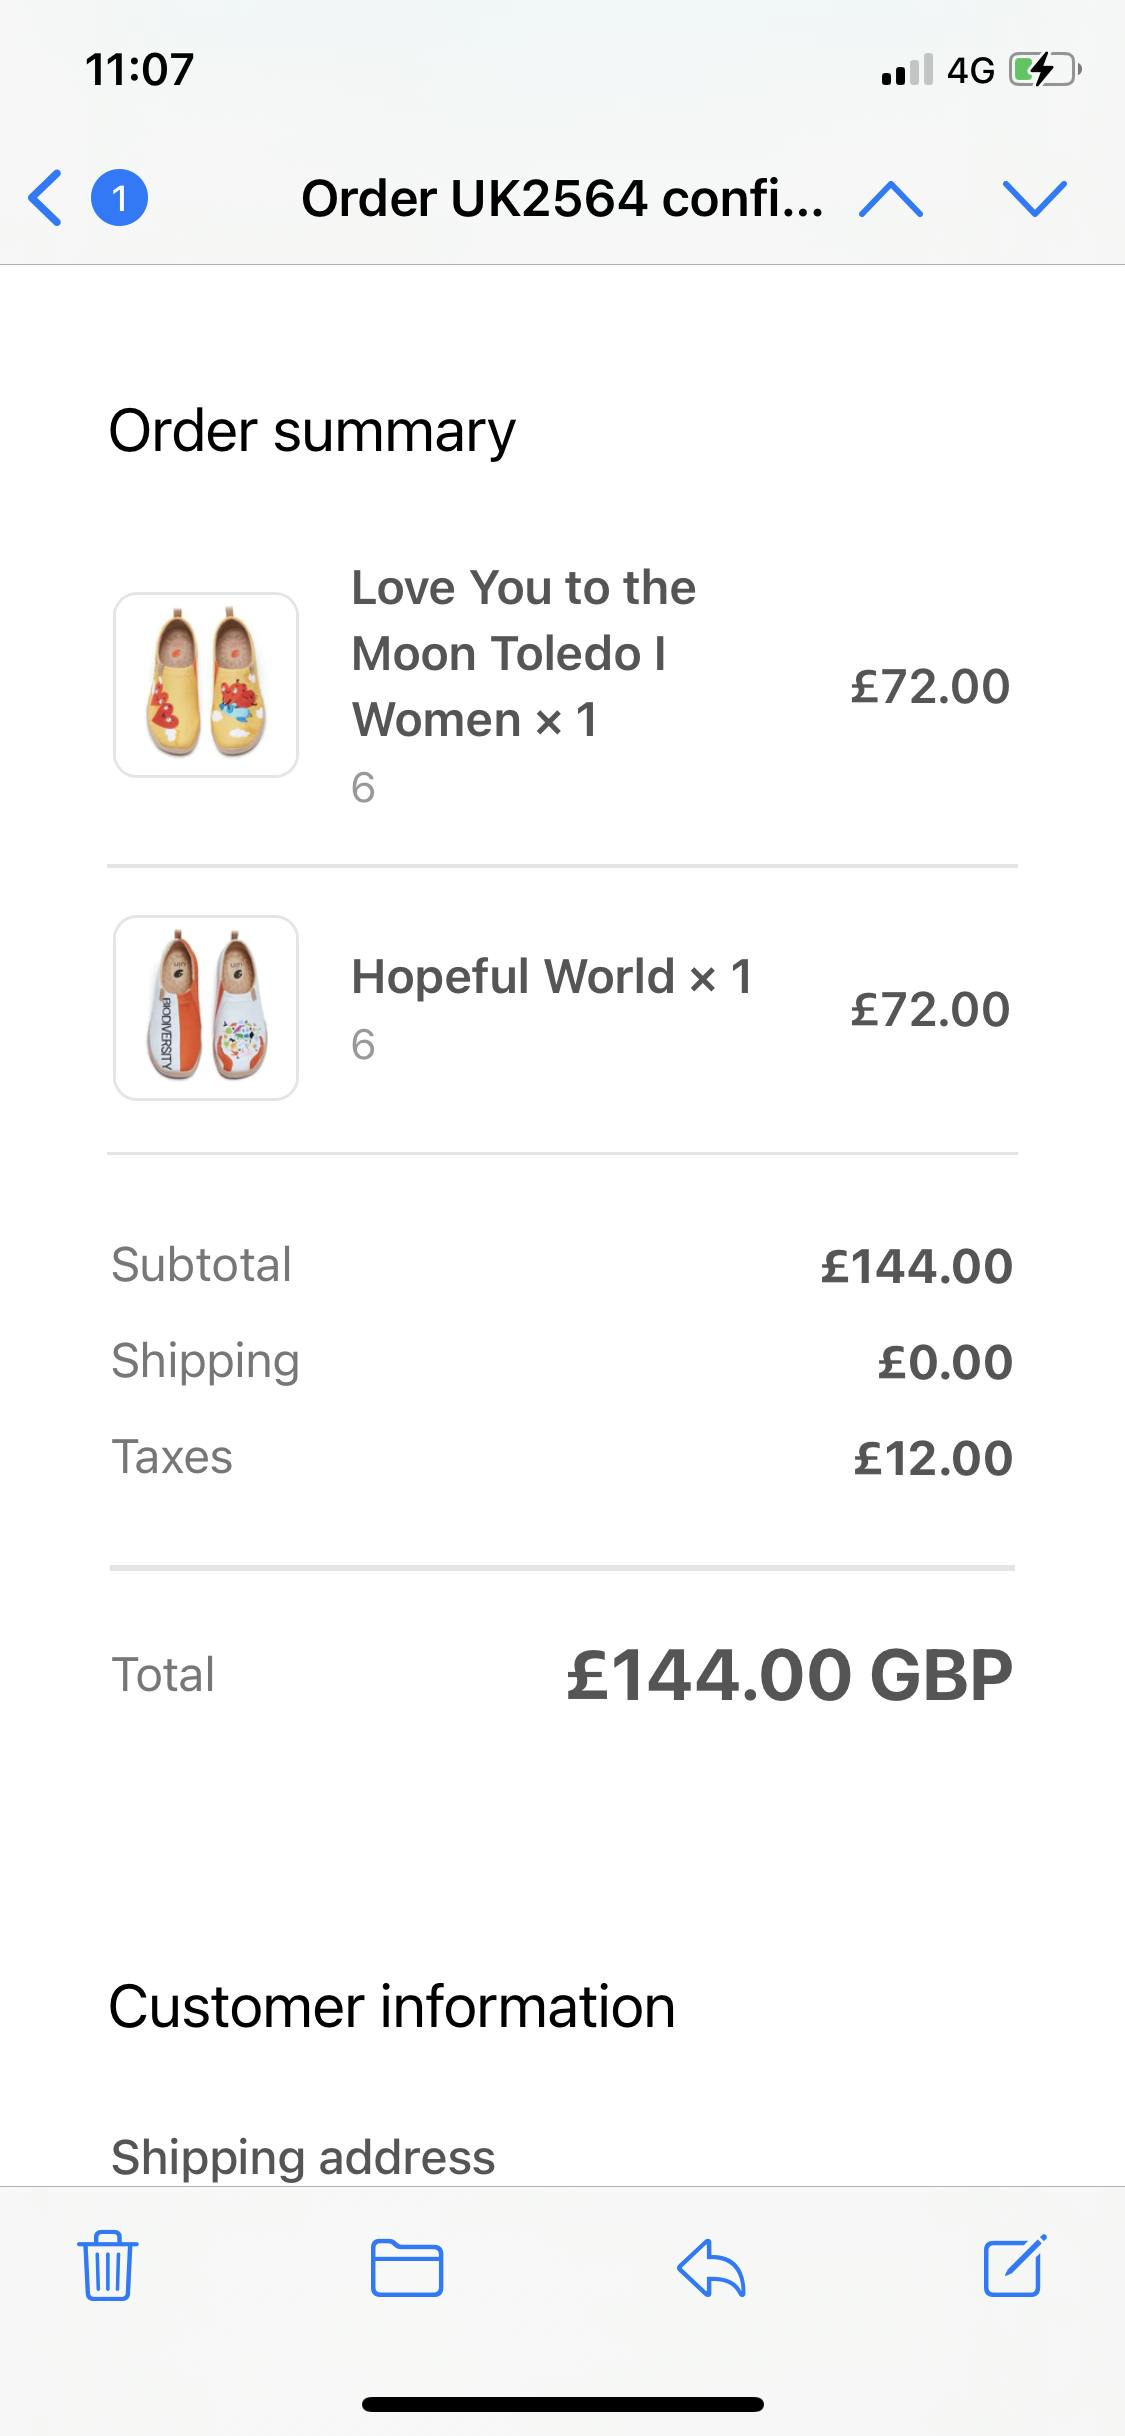
Task: Tap the Customer information heading
Action: (x=392, y=2006)
